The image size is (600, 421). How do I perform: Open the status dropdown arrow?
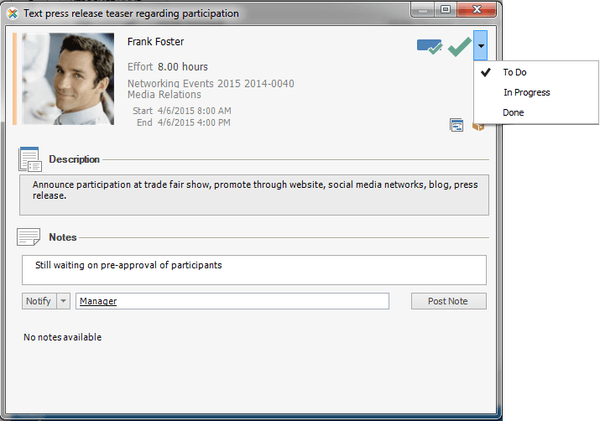(481, 46)
